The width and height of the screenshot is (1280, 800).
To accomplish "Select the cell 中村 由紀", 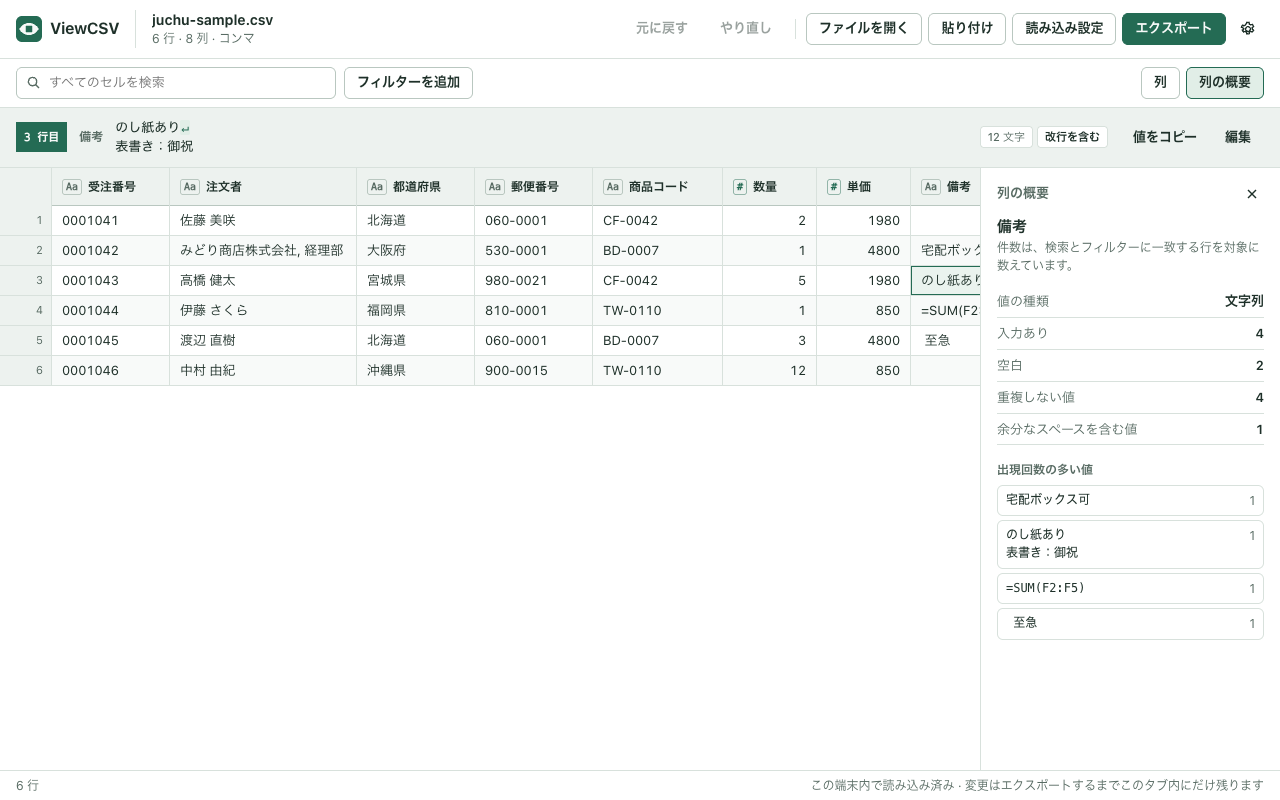I will point(263,371).
